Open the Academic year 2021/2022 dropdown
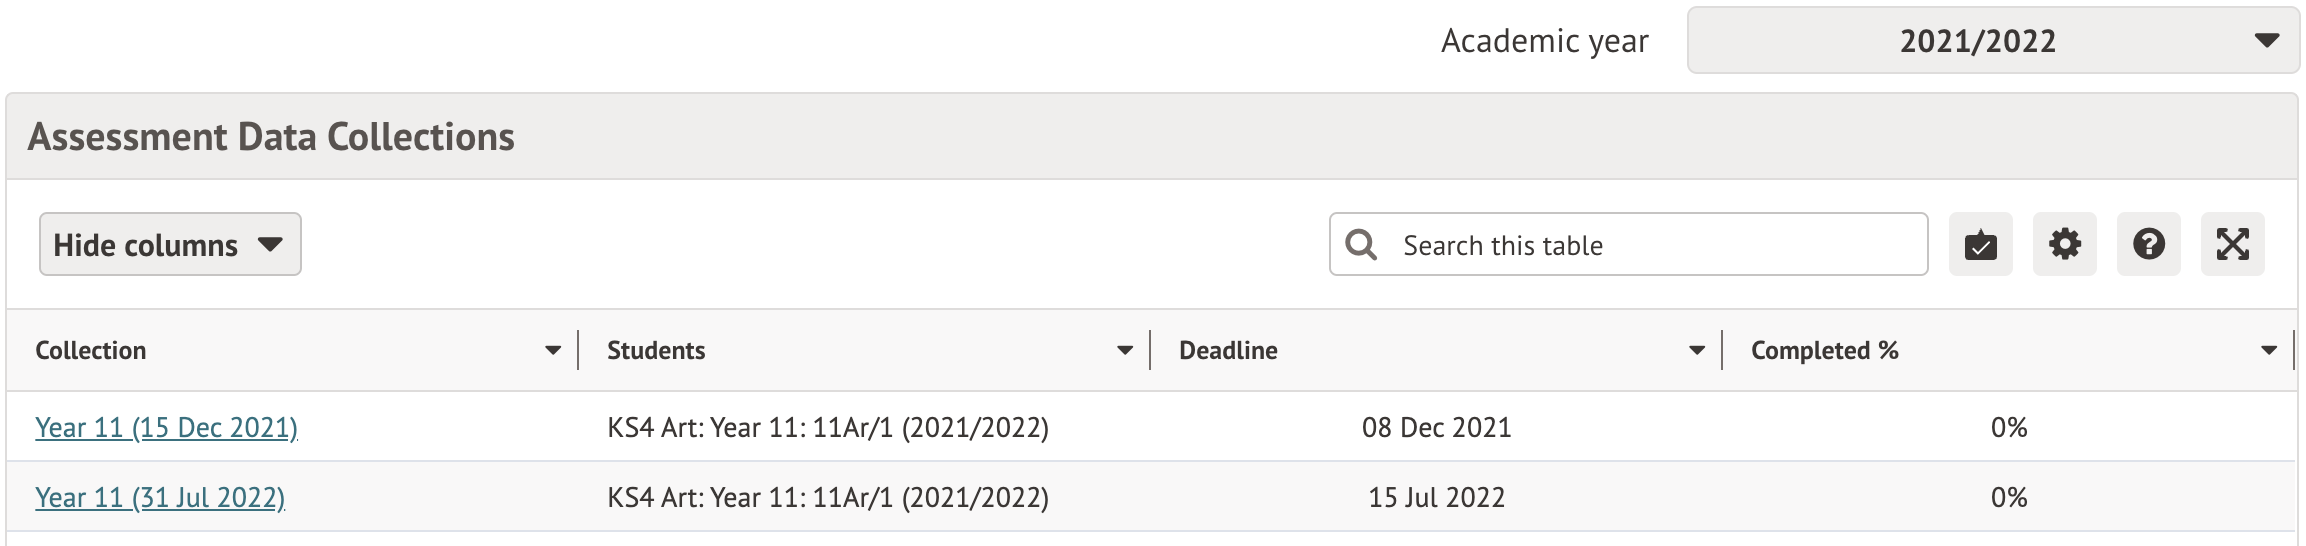The height and width of the screenshot is (546, 2306). click(1992, 41)
